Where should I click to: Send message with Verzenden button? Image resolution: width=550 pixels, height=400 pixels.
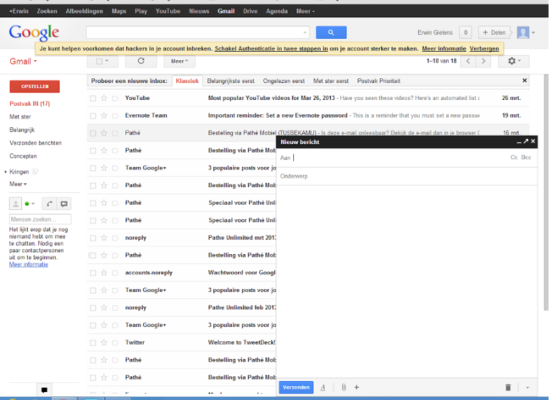[x=296, y=387]
